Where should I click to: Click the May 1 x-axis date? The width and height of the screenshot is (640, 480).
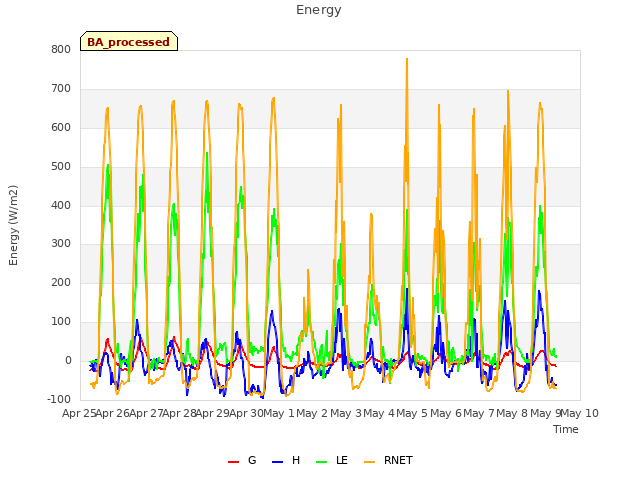point(279,413)
